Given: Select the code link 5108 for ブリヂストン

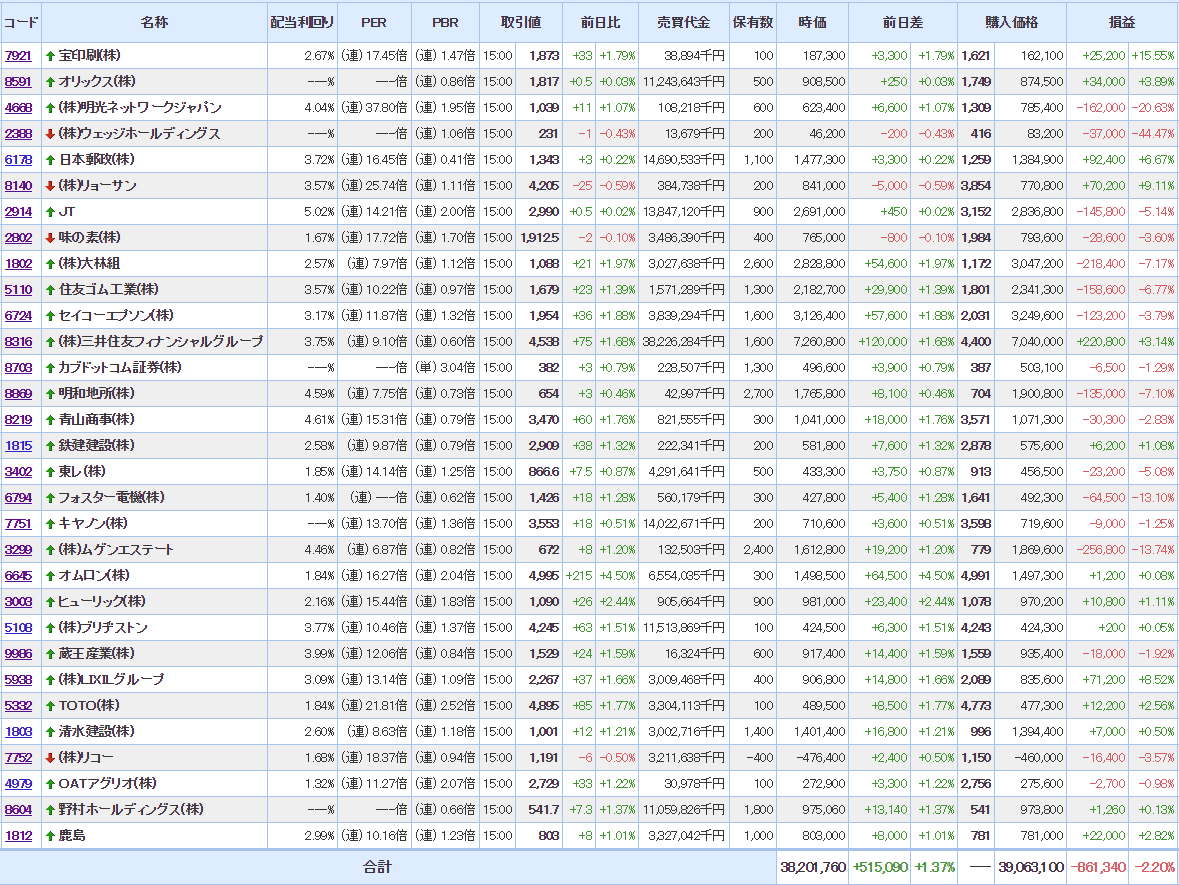Looking at the screenshot, I should [x=18, y=627].
